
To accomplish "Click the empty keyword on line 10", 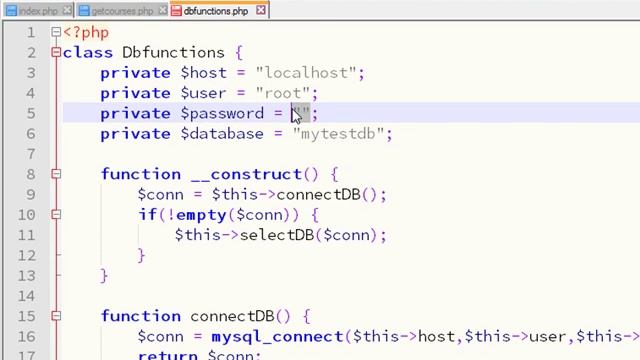I will click(x=201, y=216).
